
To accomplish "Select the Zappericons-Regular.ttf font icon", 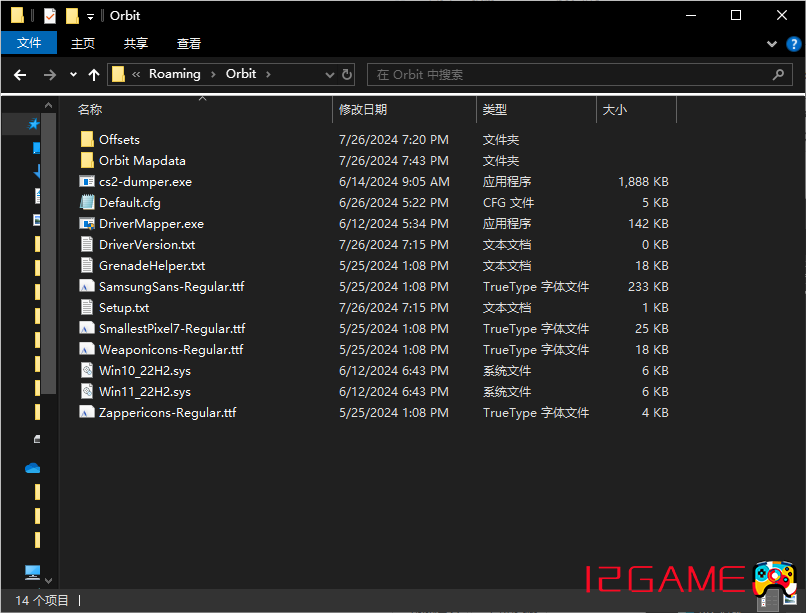I will click(87, 413).
